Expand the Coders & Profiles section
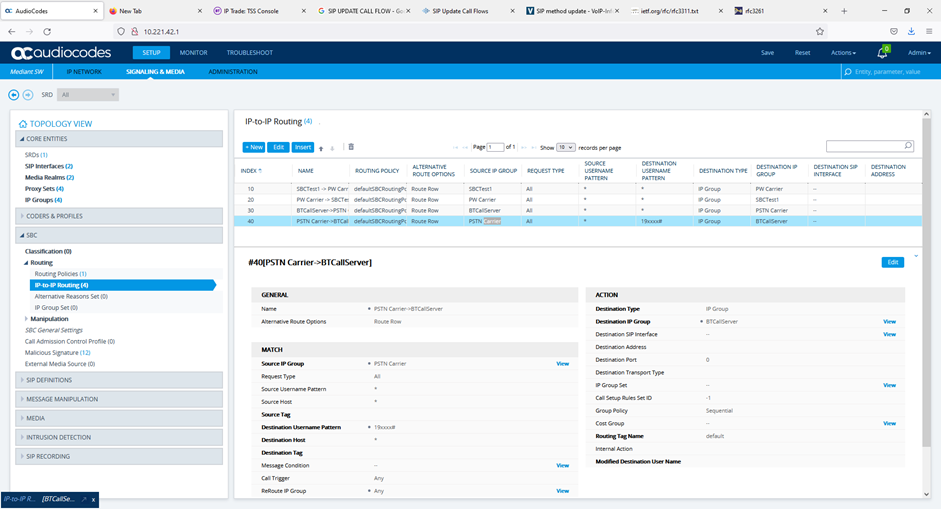 pyautogui.click(x=119, y=216)
